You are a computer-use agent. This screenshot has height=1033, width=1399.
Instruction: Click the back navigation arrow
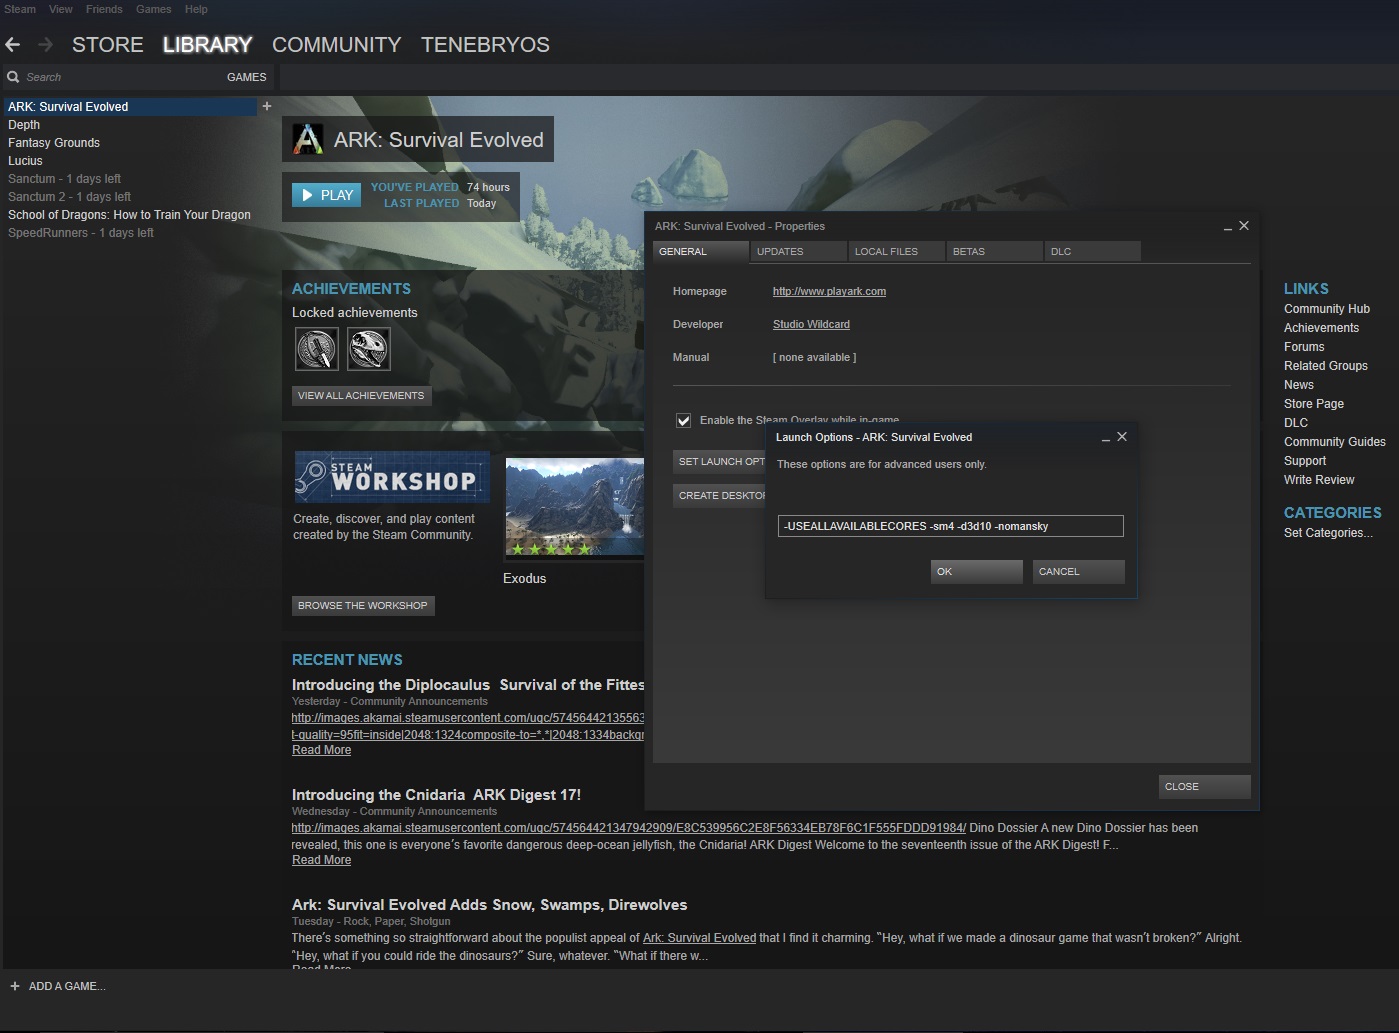[13, 45]
